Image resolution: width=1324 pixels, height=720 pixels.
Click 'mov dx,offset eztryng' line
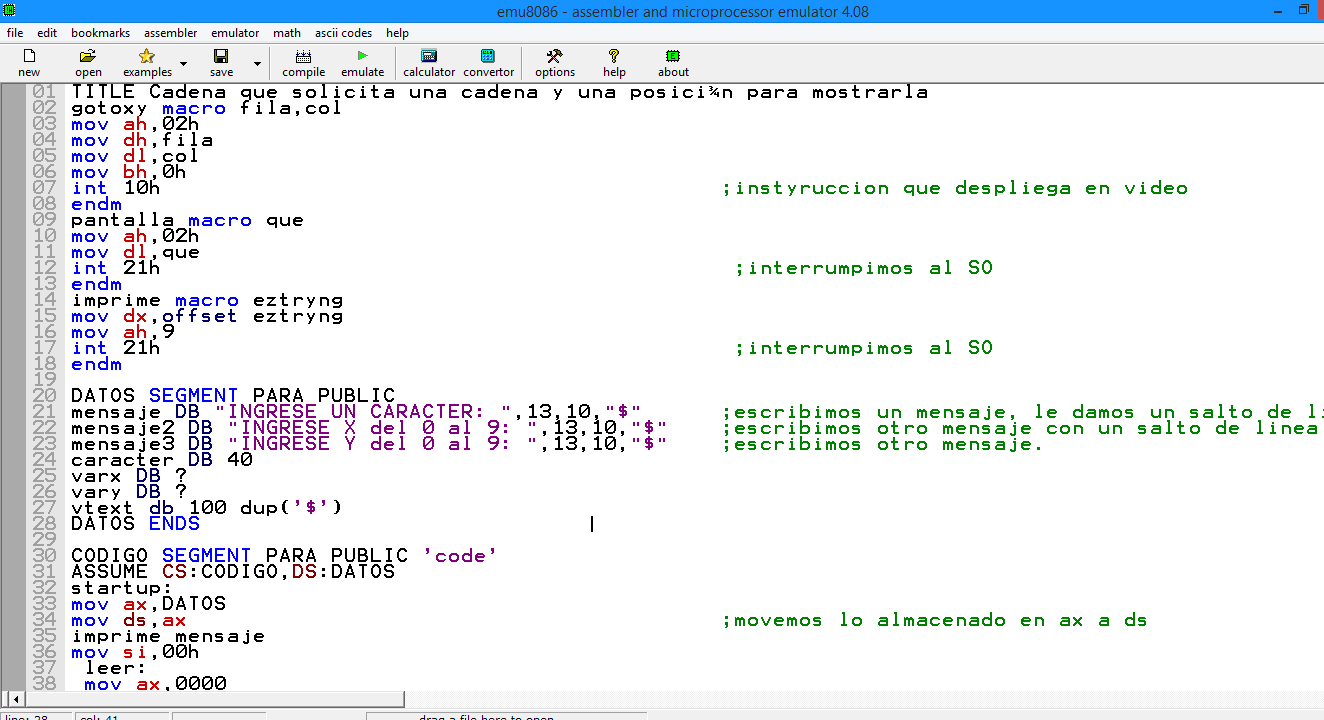point(207,316)
